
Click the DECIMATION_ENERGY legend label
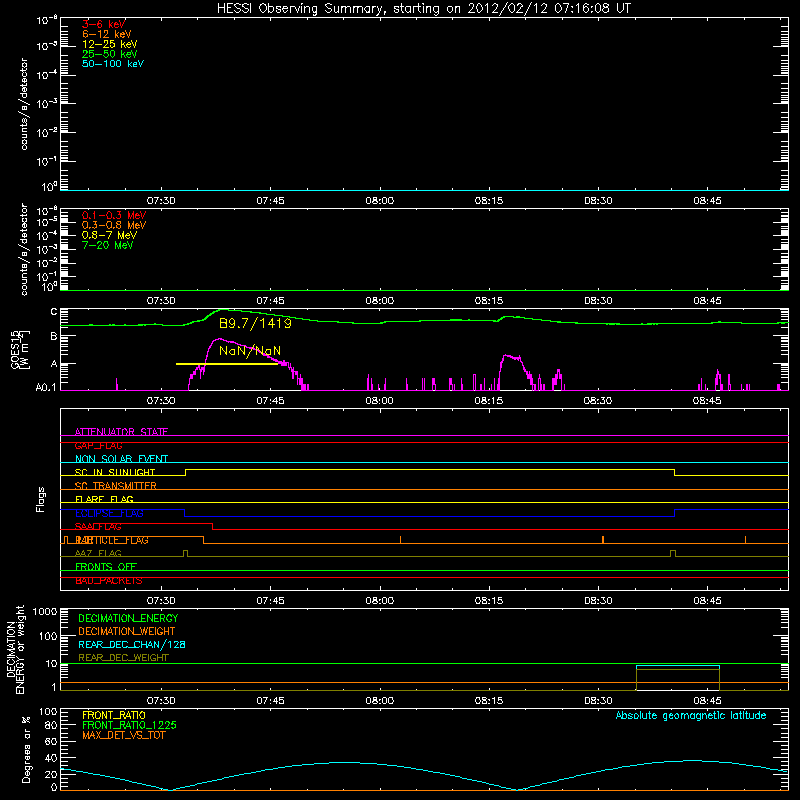coord(128,618)
